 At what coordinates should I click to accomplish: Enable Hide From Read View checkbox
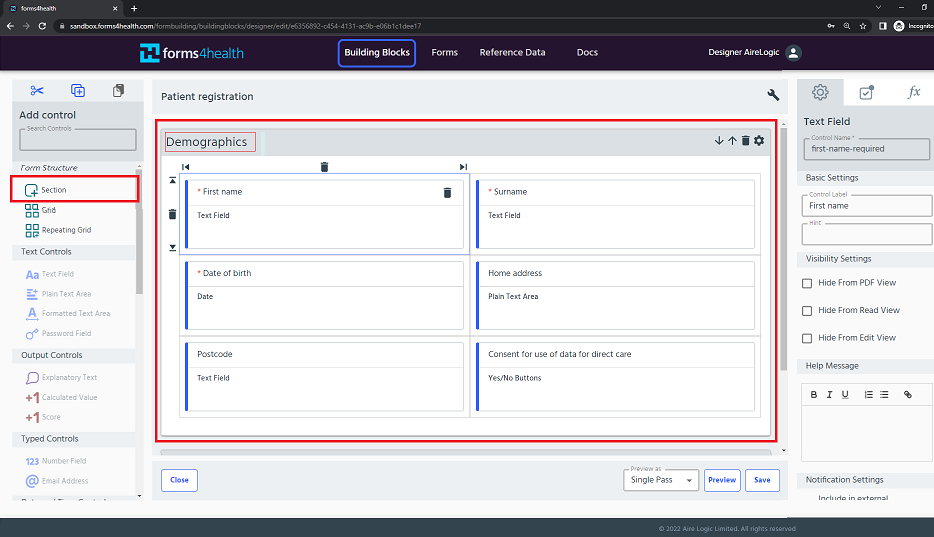[807, 311]
